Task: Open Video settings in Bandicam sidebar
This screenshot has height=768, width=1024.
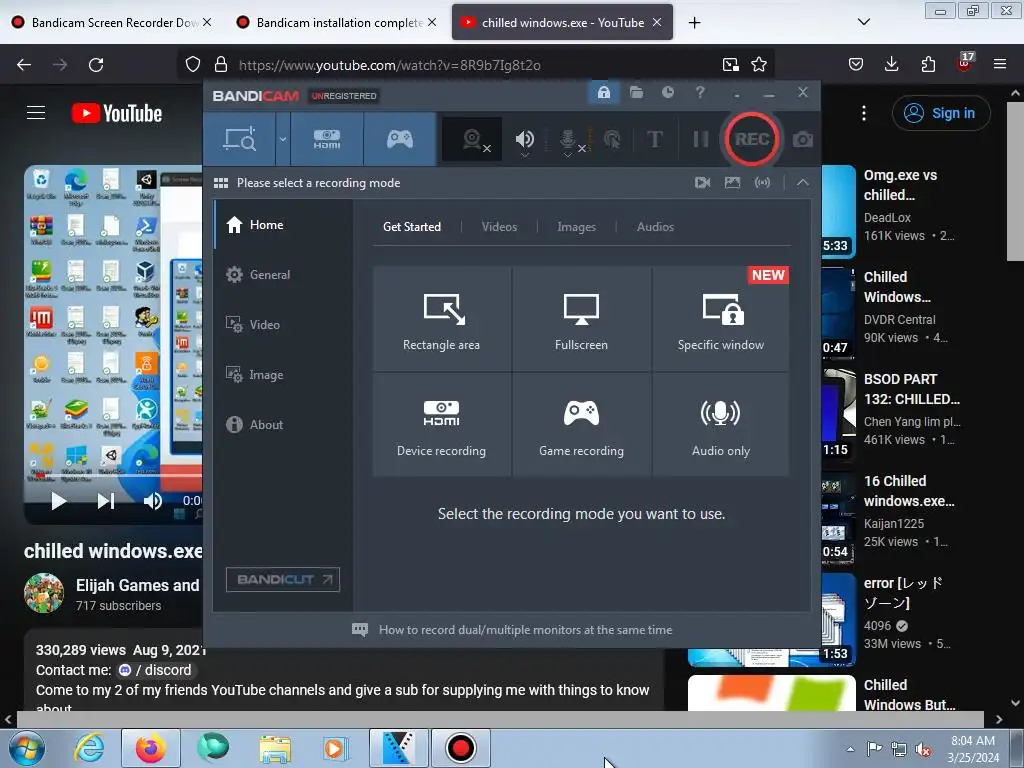Action: point(283,325)
